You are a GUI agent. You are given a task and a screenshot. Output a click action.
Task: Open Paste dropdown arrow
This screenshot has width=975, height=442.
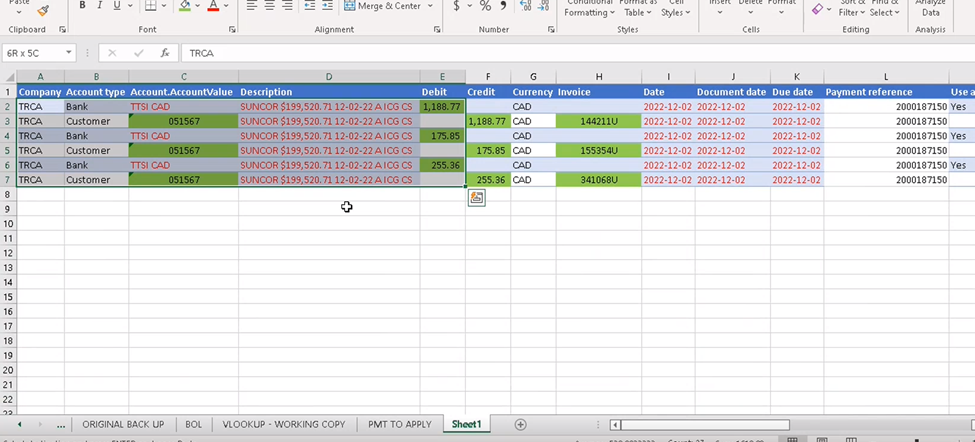[x=19, y=12]
